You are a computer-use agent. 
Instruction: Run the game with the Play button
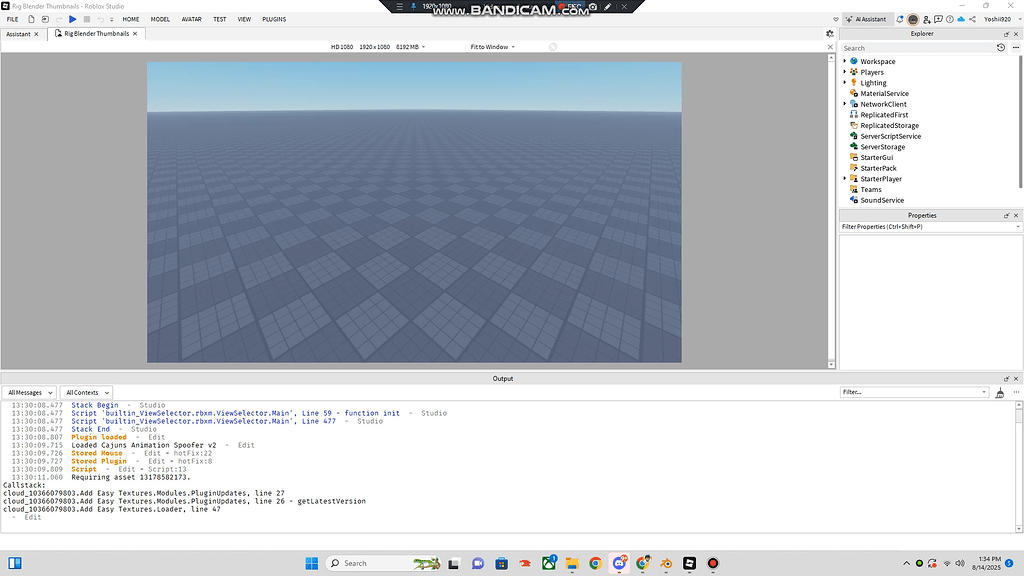(x=73, y=19)
